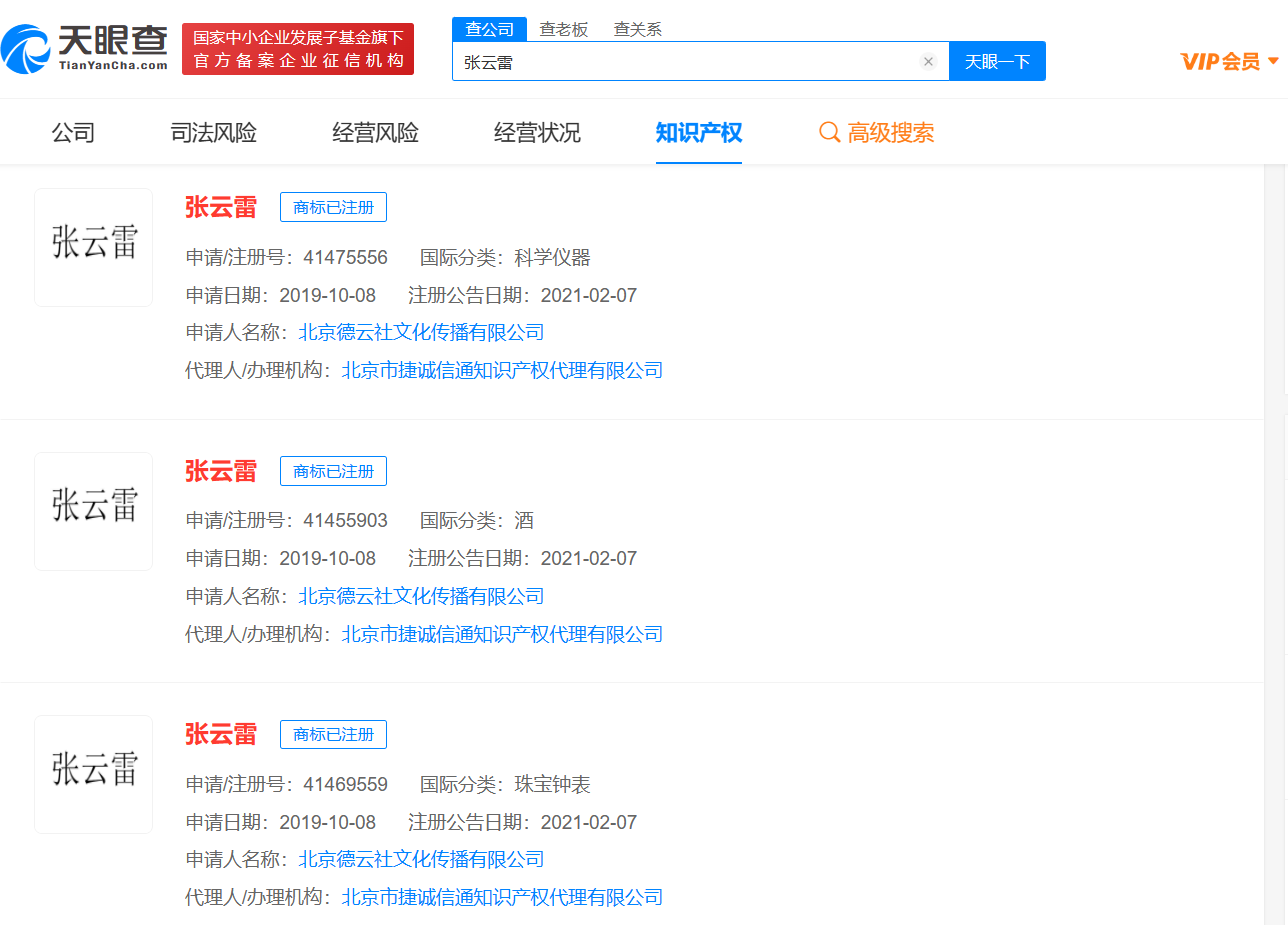Image resolution: width=1288 pixels, height=925 pixels.
Task: Clear the search box with X icon
Action: (x=928, y=62)
